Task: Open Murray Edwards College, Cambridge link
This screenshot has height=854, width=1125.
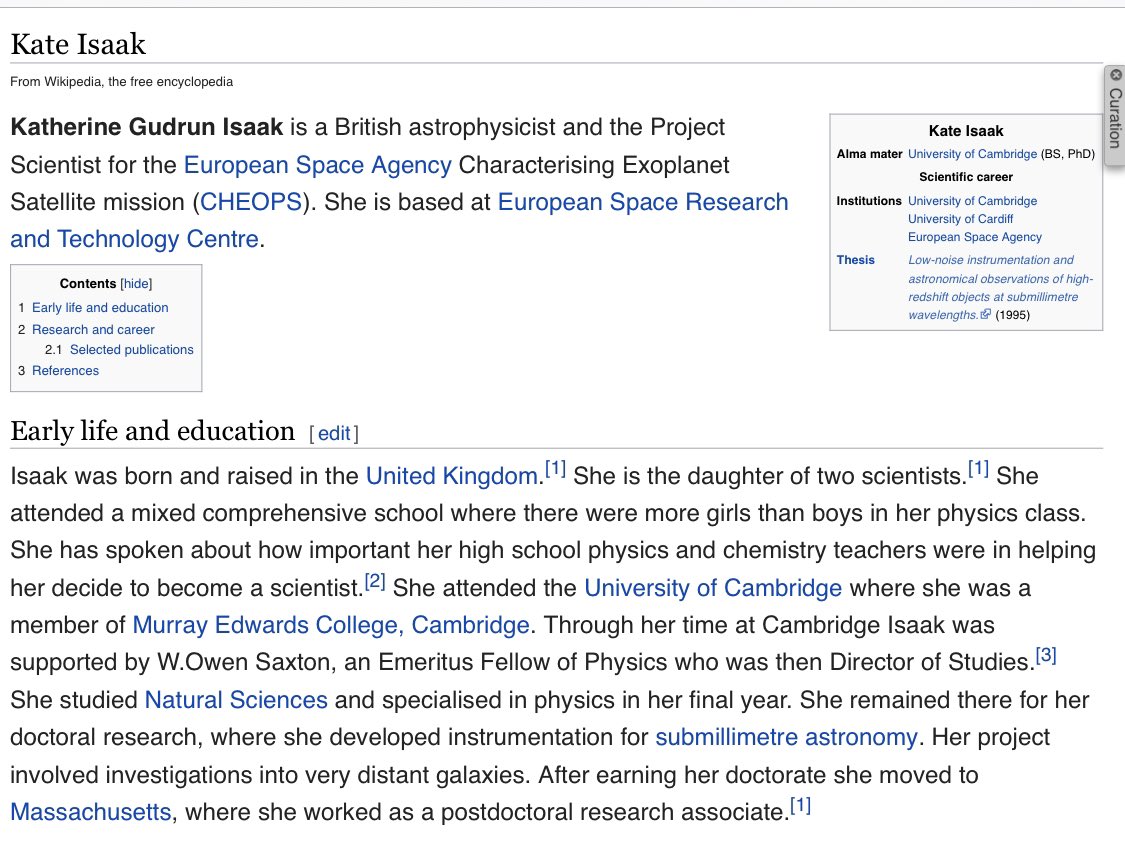Action: click(331, 625)
